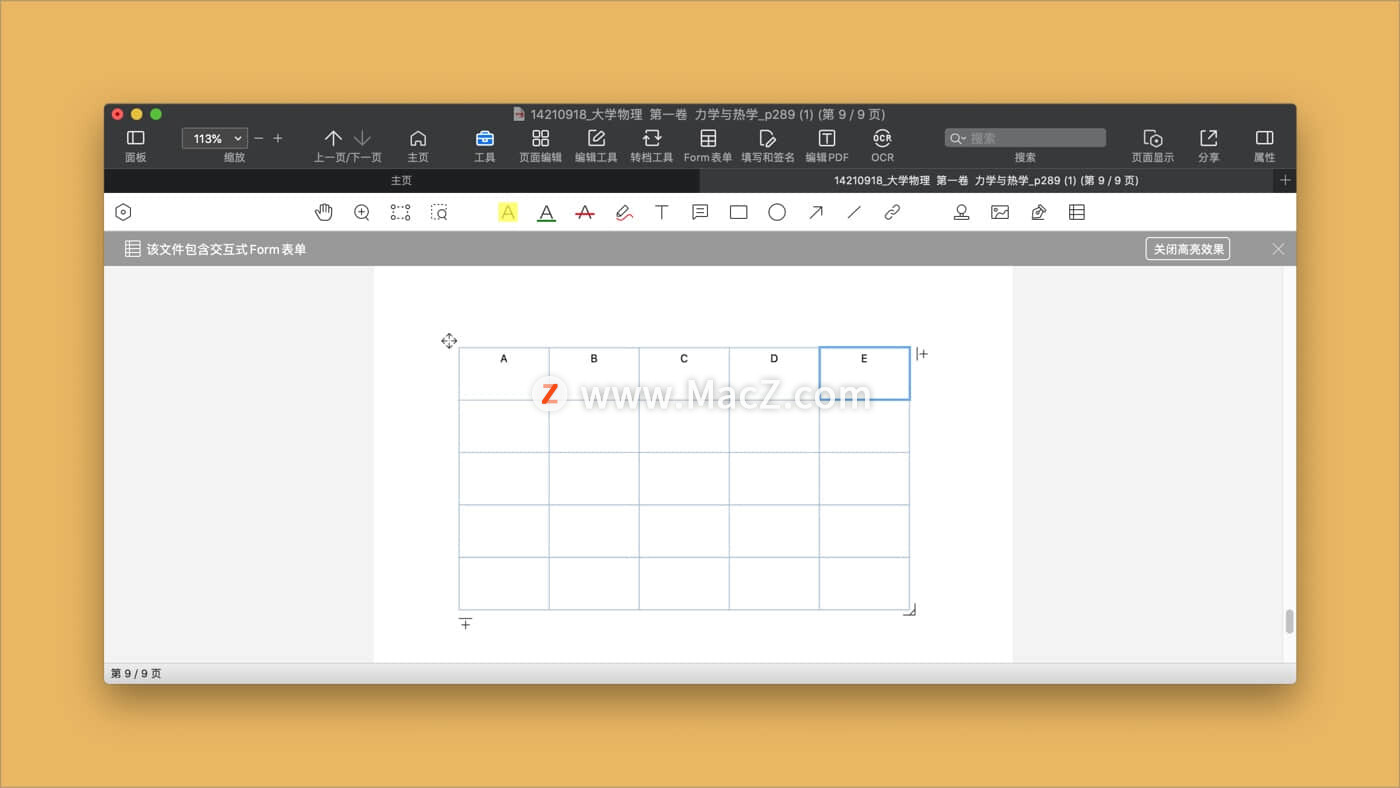Go to previous page with up arrow
This screenshot has height=788, width=1400.
point(333,138)
